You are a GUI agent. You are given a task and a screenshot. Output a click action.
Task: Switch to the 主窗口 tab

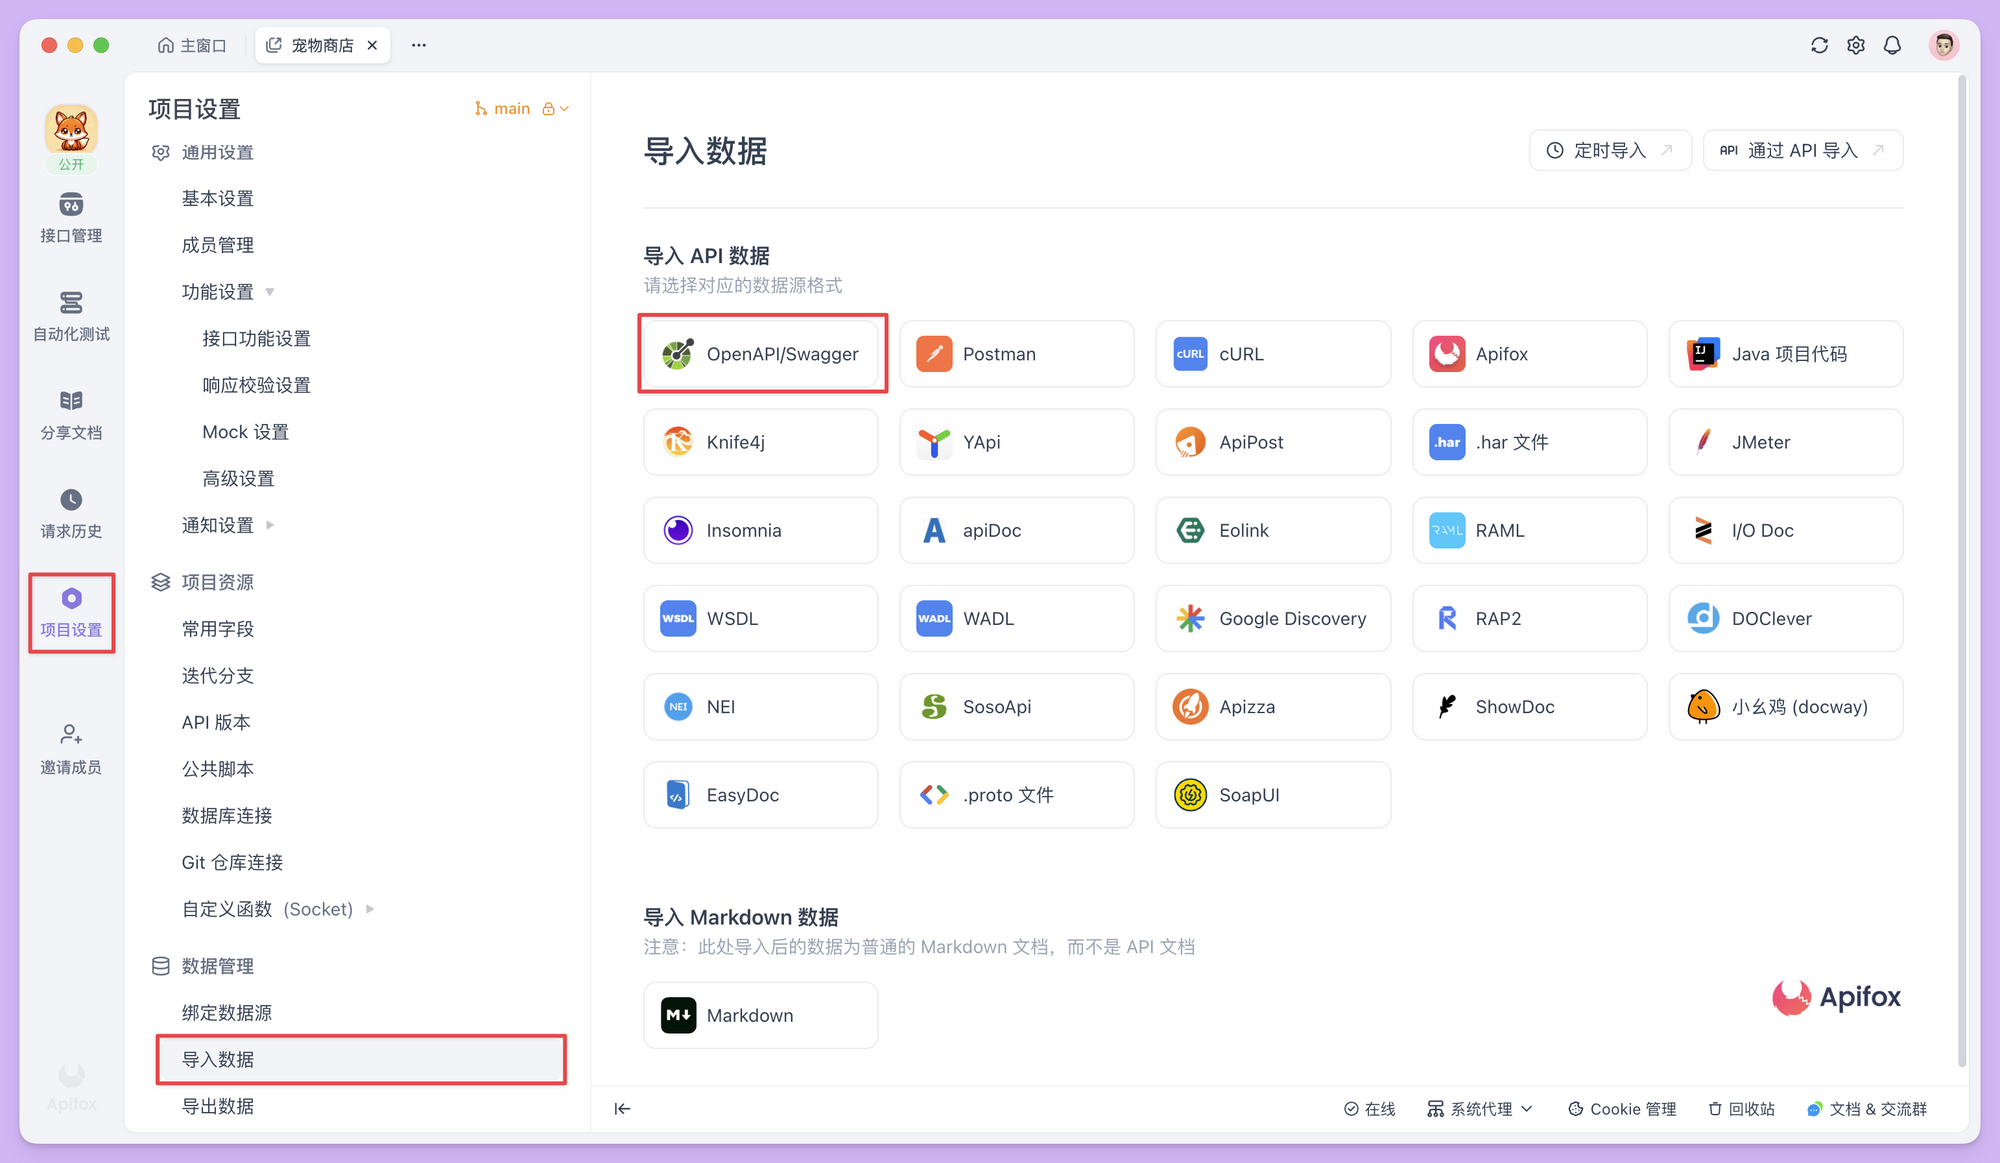[x=191, y=44]
